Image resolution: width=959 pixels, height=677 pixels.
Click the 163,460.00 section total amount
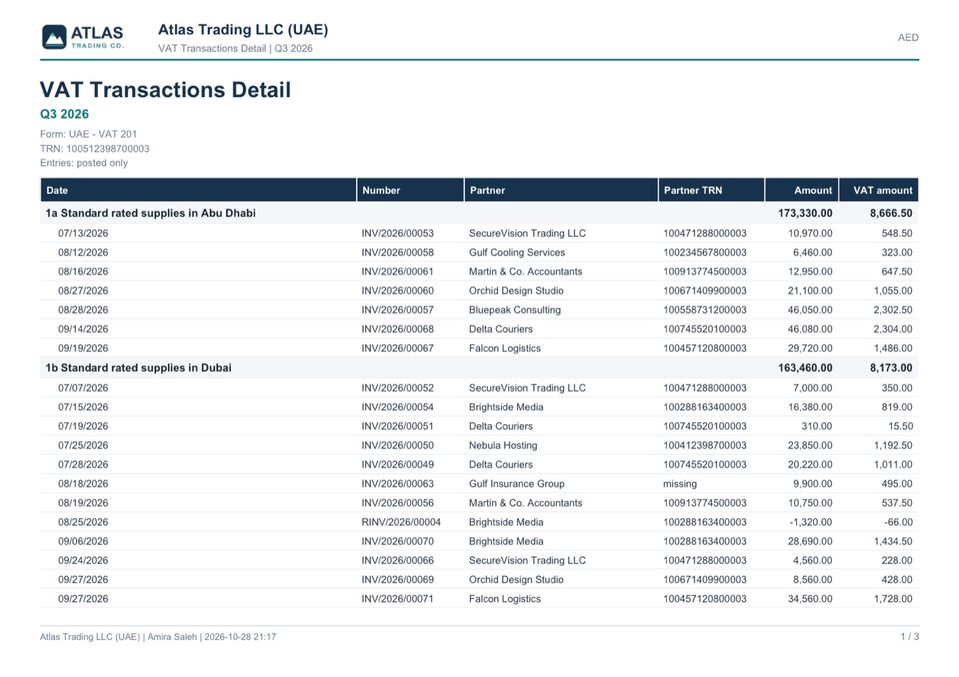click(805, 368)
